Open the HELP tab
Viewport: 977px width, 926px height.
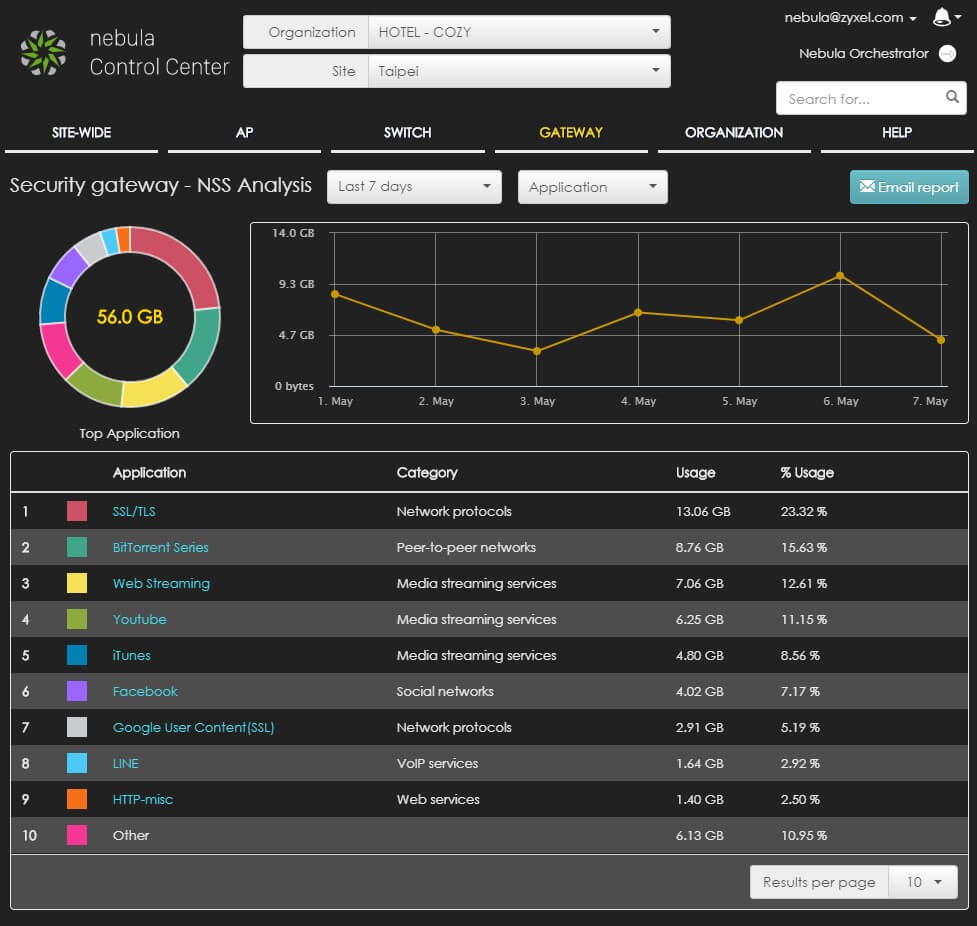click(x=897, y=133)
